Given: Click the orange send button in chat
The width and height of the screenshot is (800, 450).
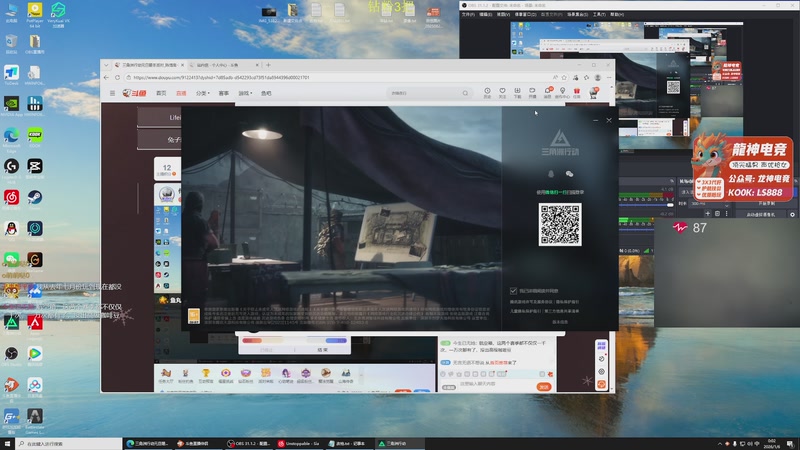Looking at the screenshot, I should point(544,387).
